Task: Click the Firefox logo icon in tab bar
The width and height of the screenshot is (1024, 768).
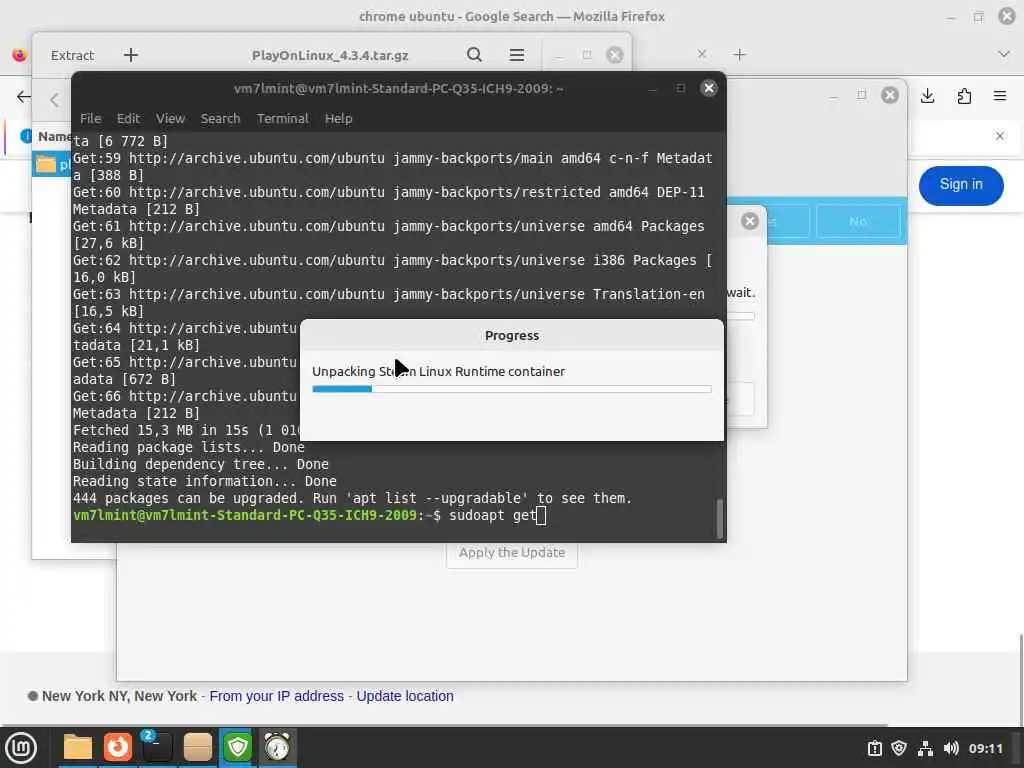Action: pos(20,55)
